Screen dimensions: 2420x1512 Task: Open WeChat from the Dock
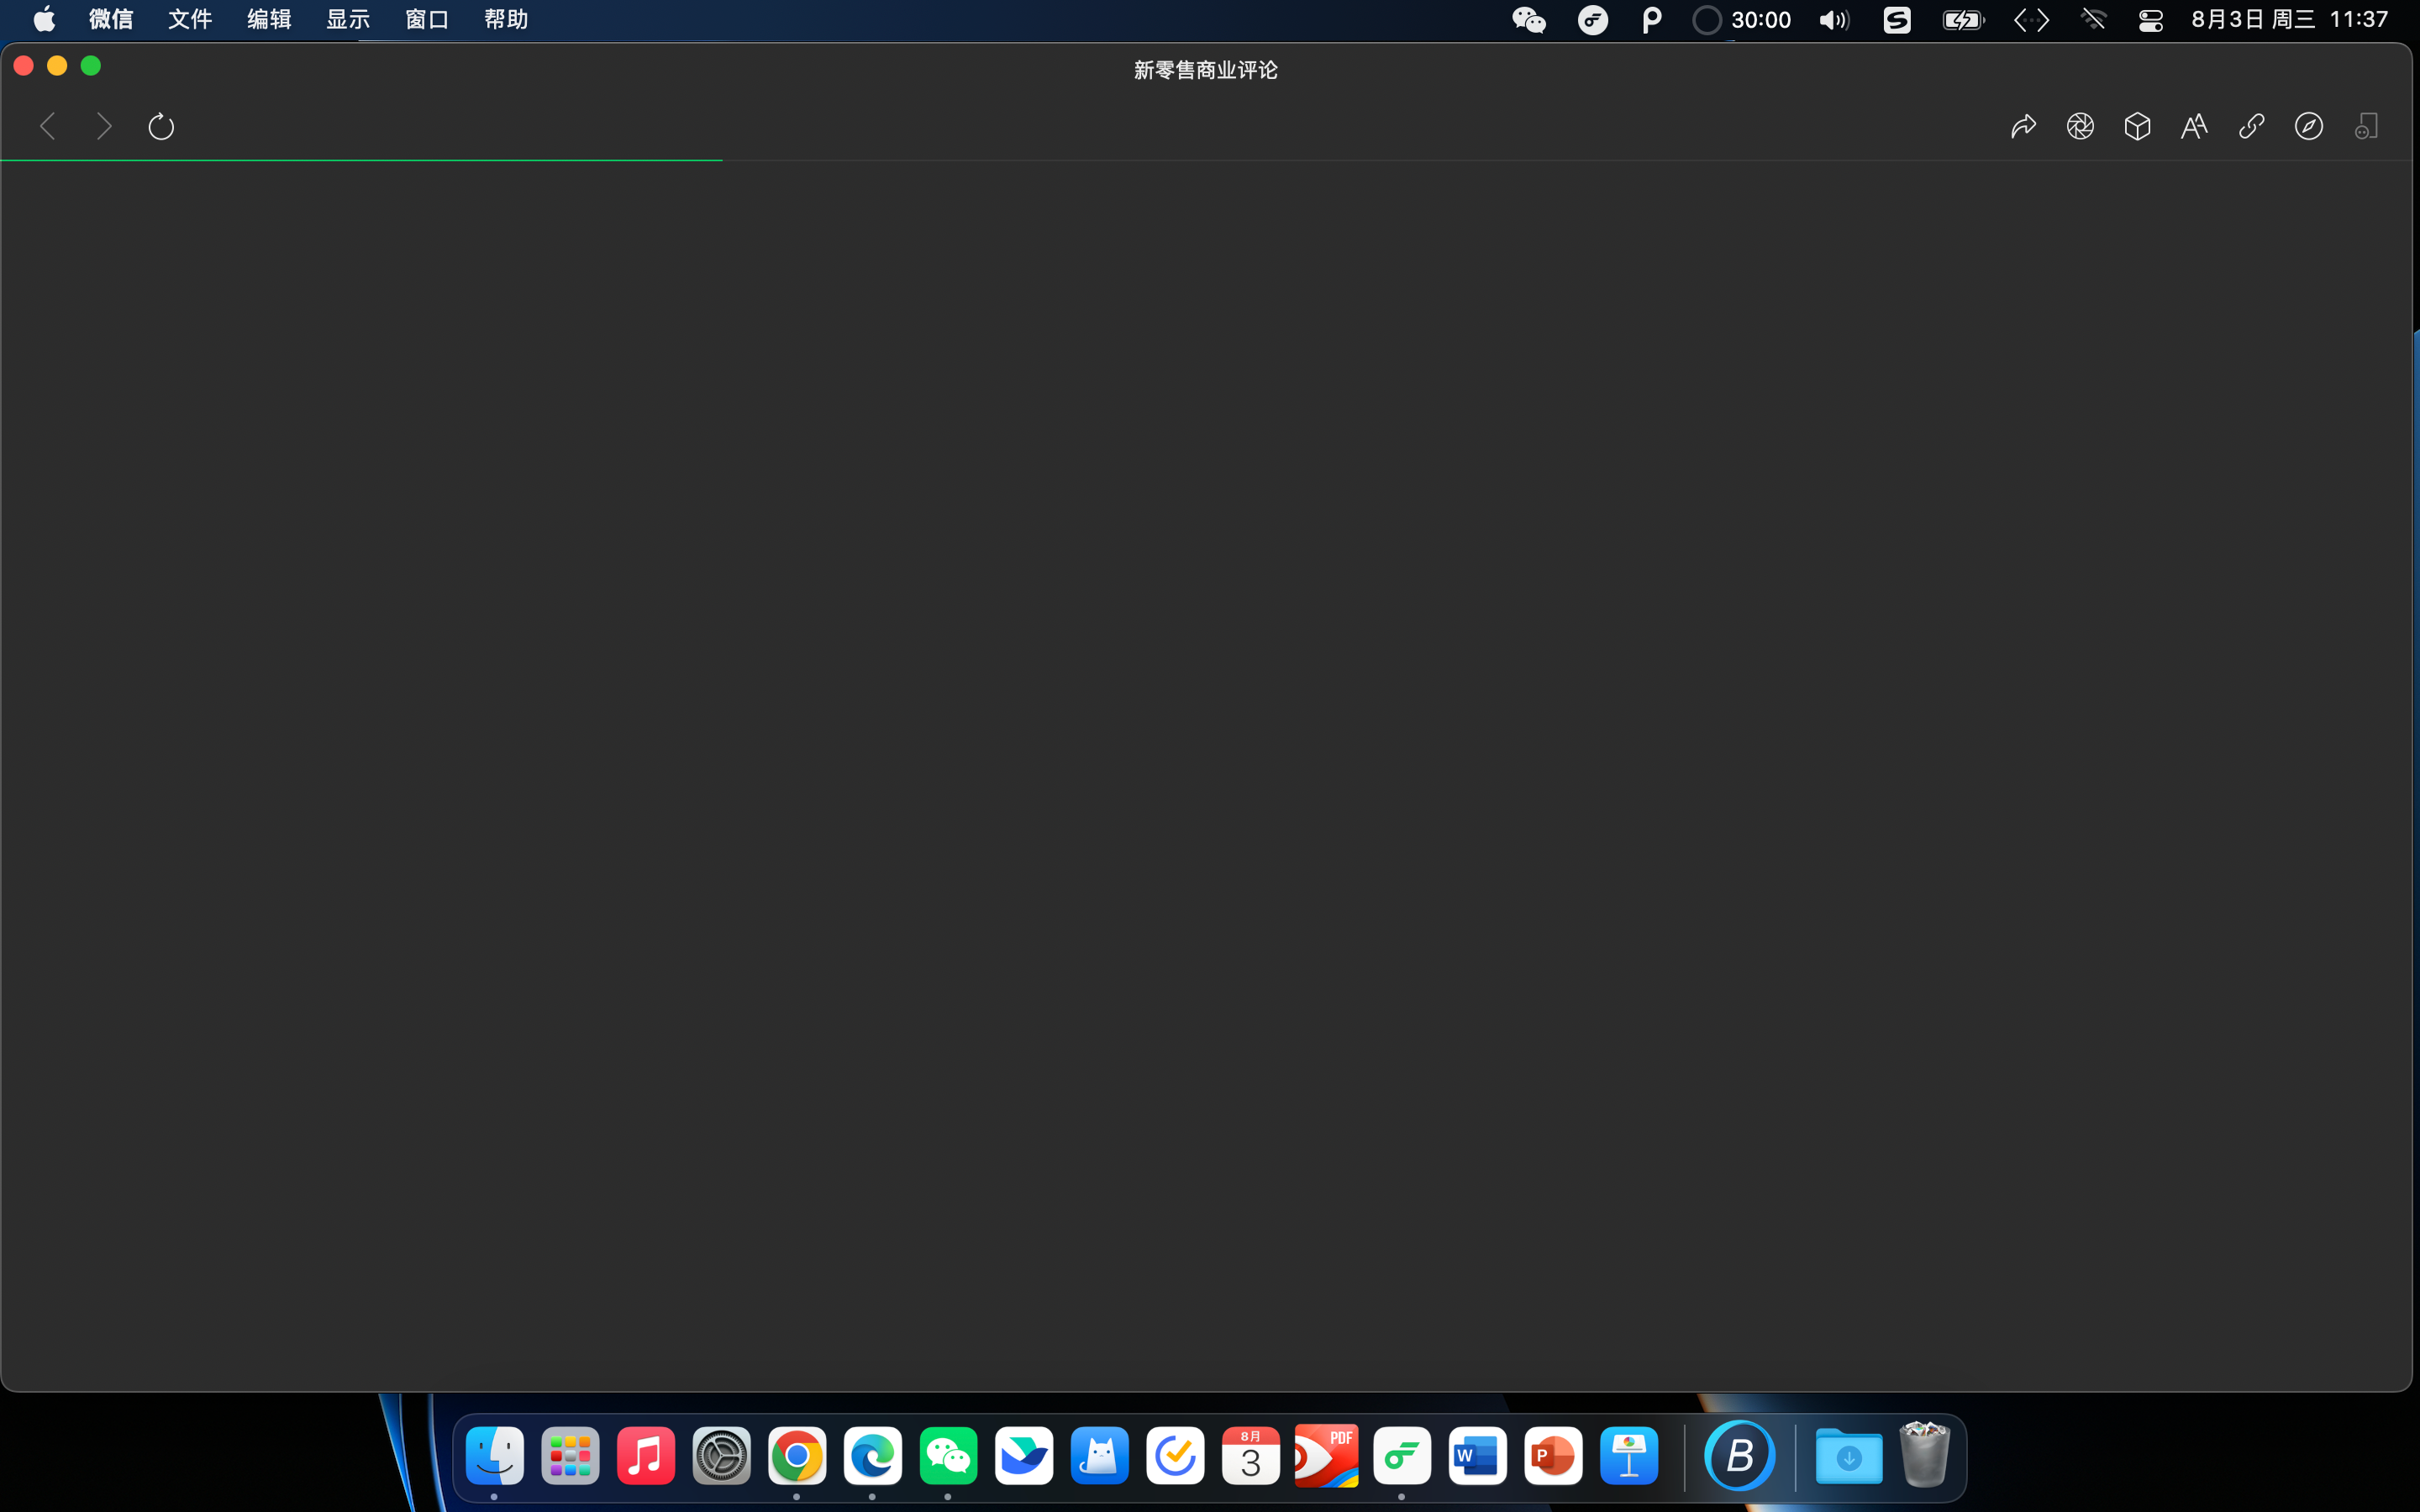[x=948, y=1456]
